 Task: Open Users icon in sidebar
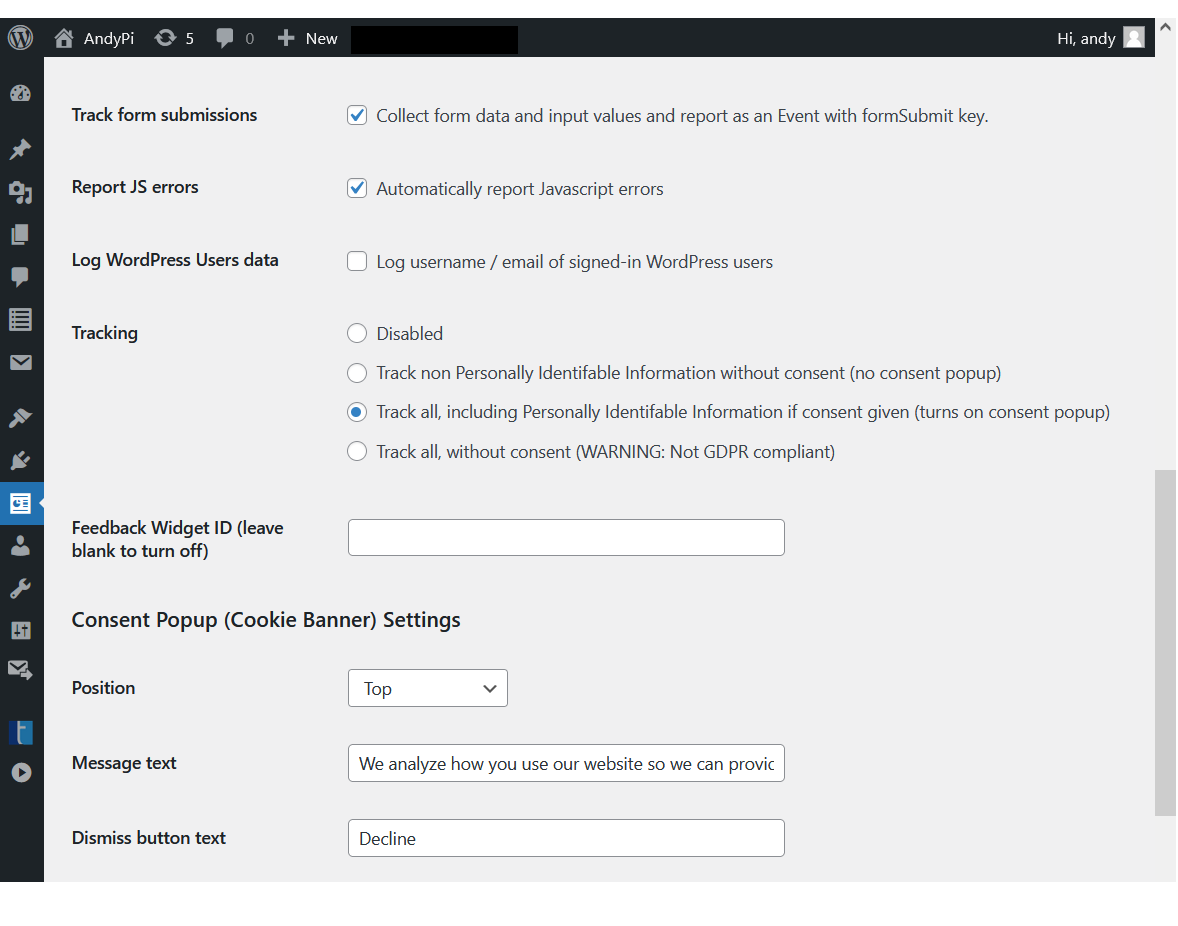(x=21, y=546)
